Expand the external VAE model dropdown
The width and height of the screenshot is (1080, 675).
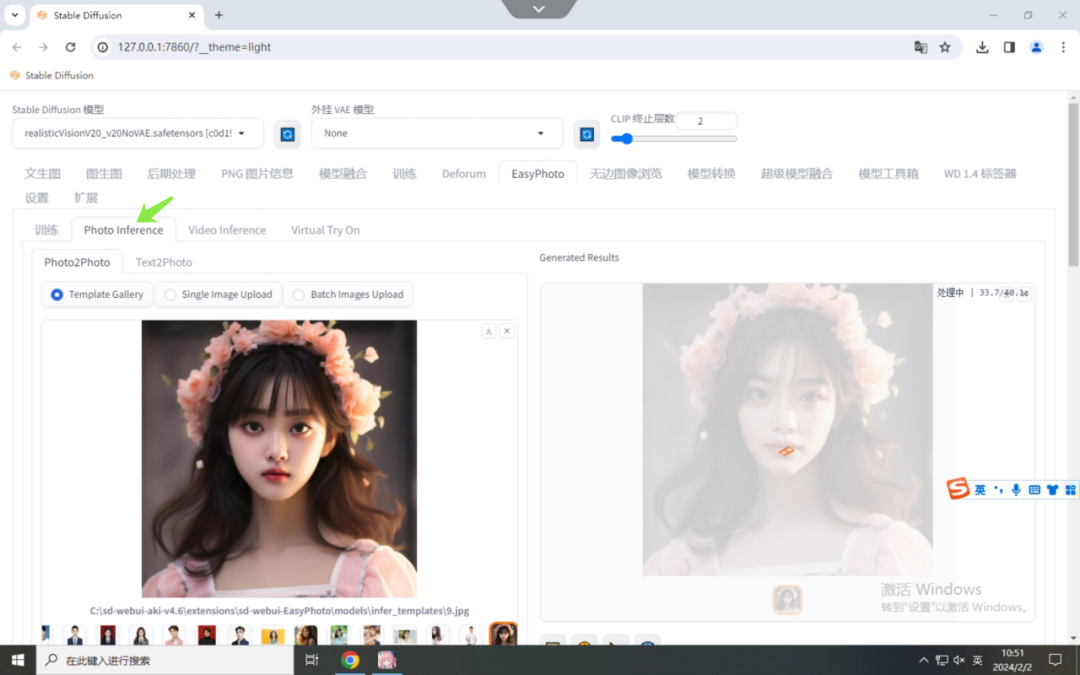point(436,133)
